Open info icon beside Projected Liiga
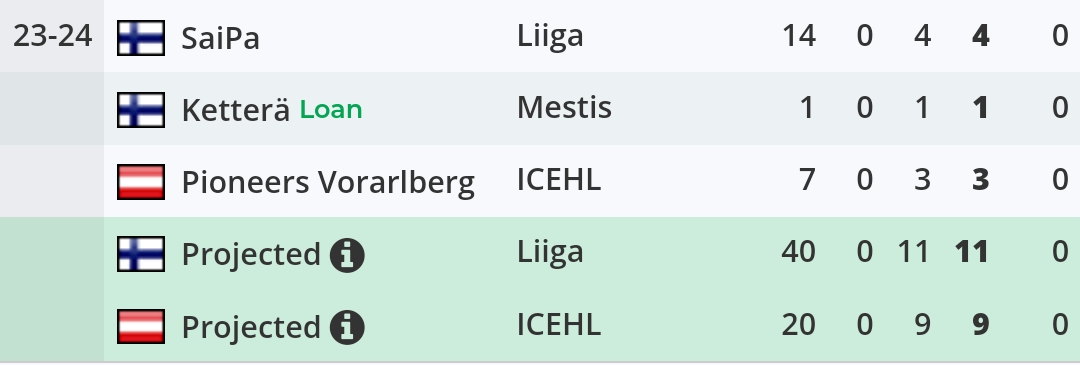The image size is (1080, 365). click(x=347, y=256)
